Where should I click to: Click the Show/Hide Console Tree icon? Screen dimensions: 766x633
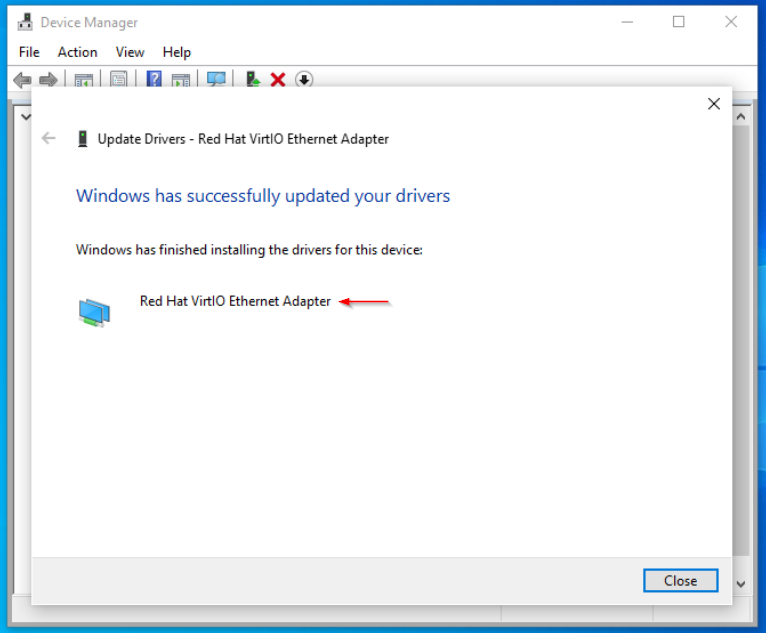(84, 79)
